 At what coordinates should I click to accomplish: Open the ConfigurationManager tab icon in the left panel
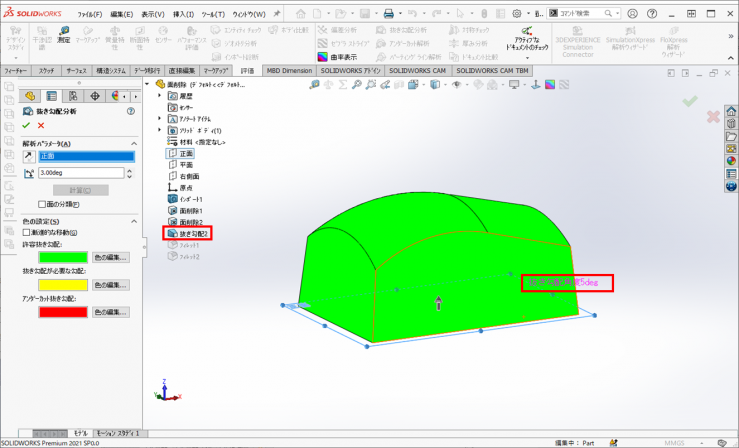tap(74, 95)
